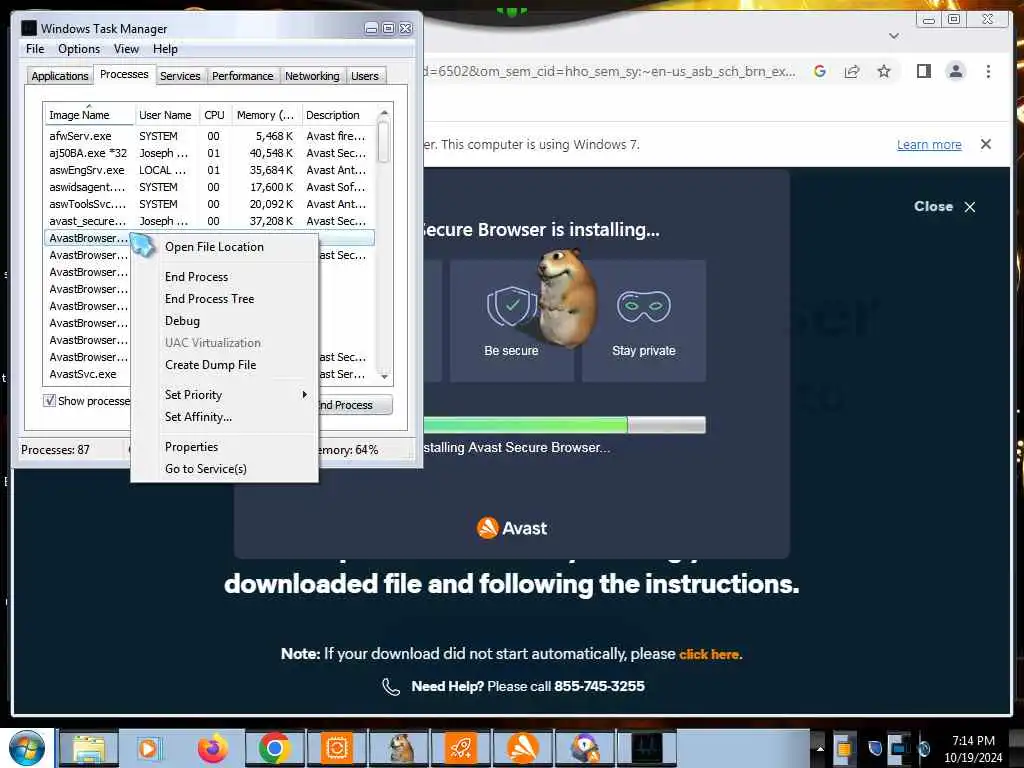Click the hamster taskbar icon
The image size is (1024, 768).
[x=400, y=748]
